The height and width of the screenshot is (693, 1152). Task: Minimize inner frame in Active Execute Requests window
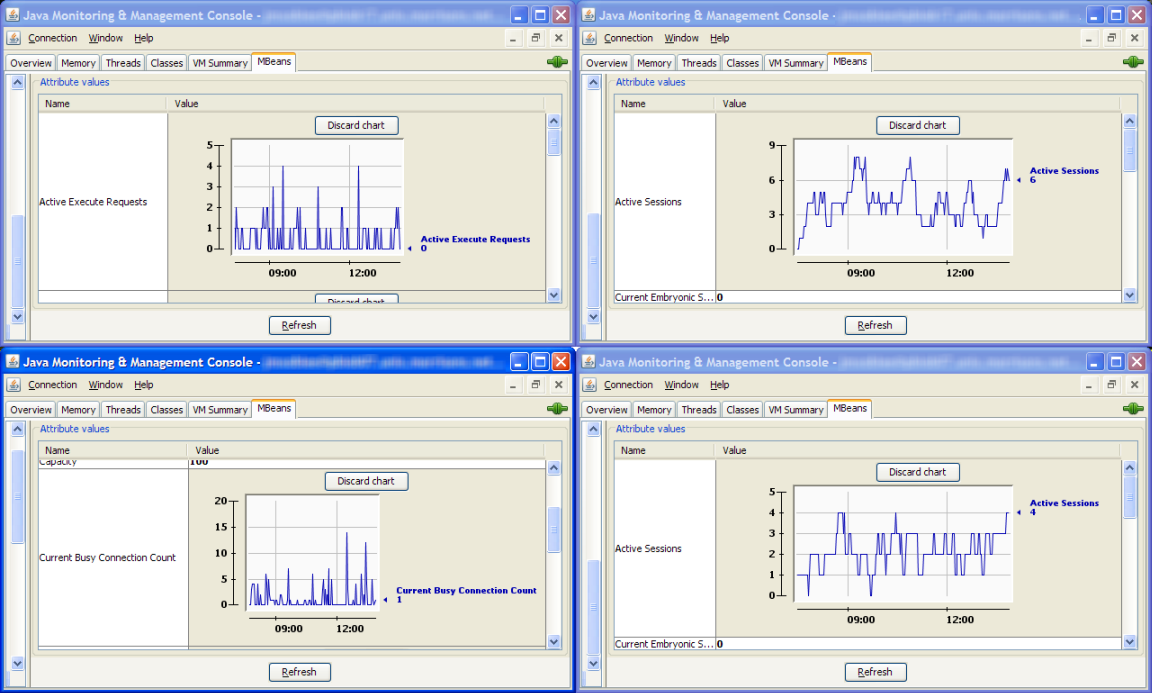point(513,38)
